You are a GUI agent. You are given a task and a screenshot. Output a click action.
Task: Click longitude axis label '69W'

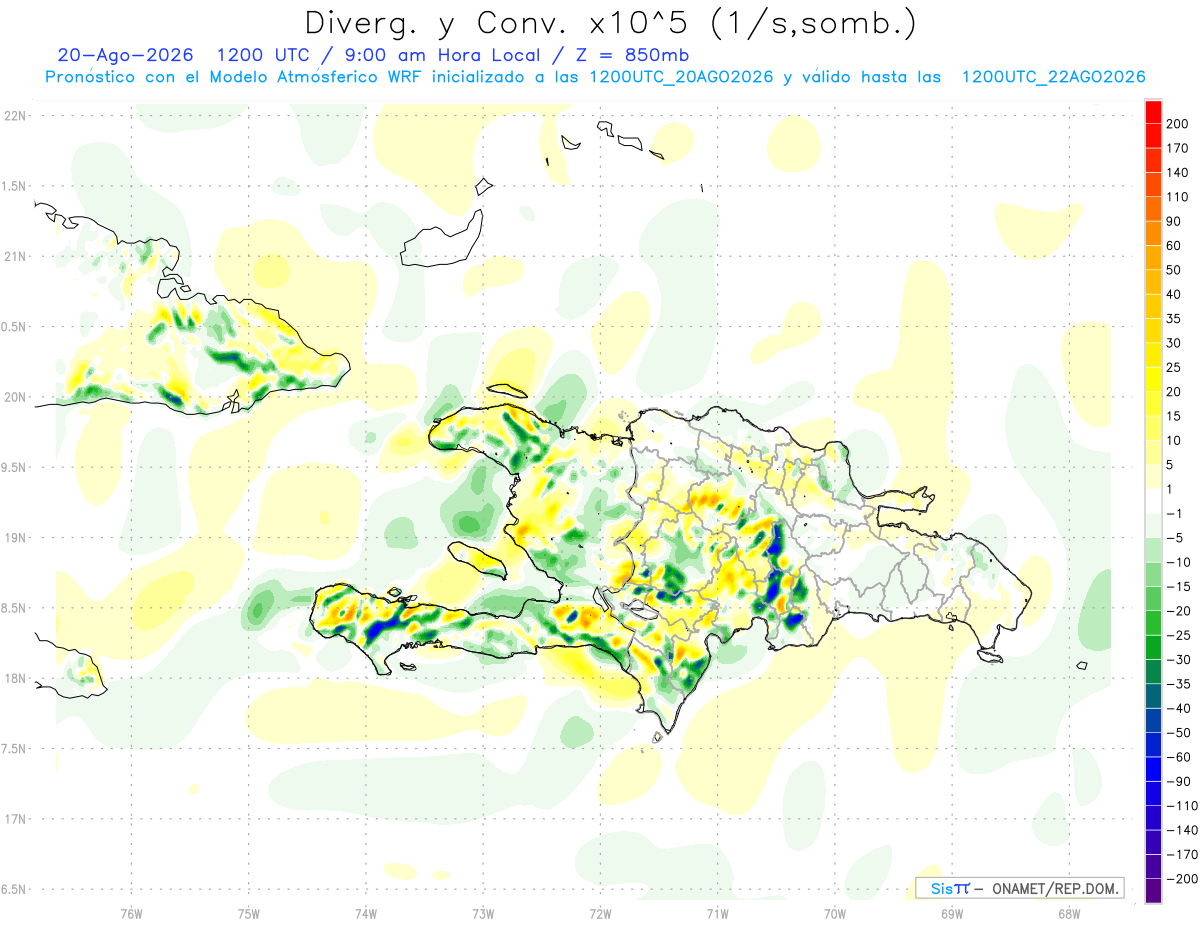click(952, 912)
